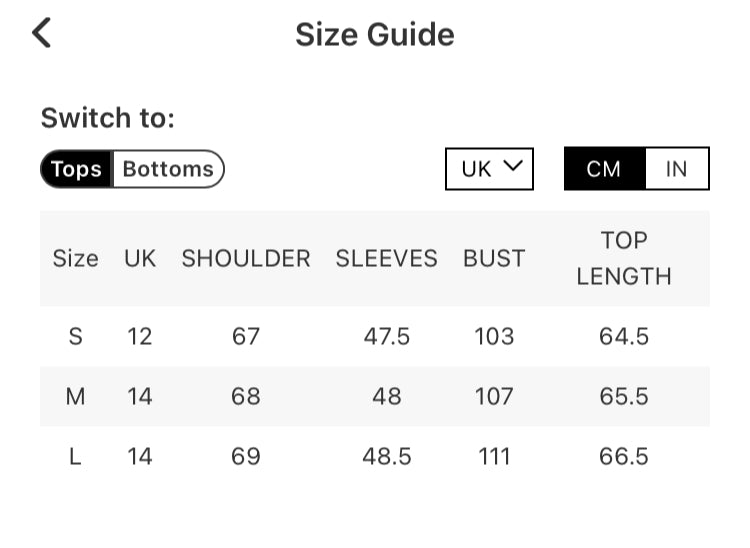The height and width of the screenshot is (548, 750).
Task: Click the Size Guide title
Action: pos(375,35)
